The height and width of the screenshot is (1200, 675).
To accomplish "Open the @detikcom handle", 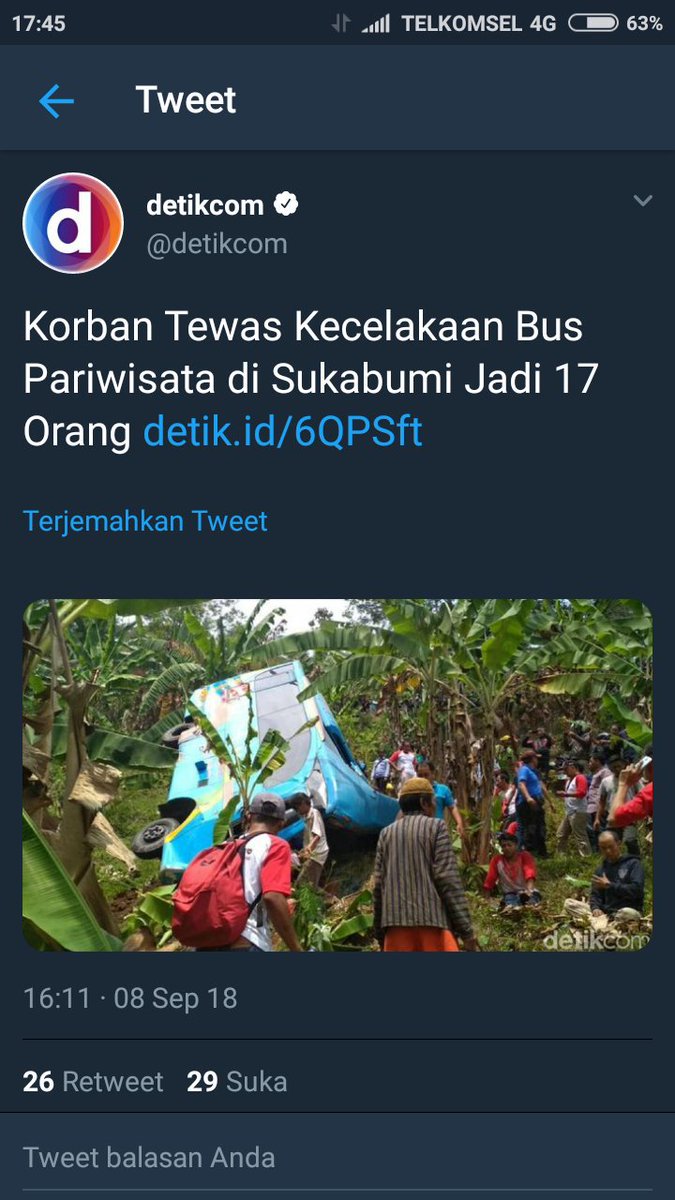I will (217, 244).
